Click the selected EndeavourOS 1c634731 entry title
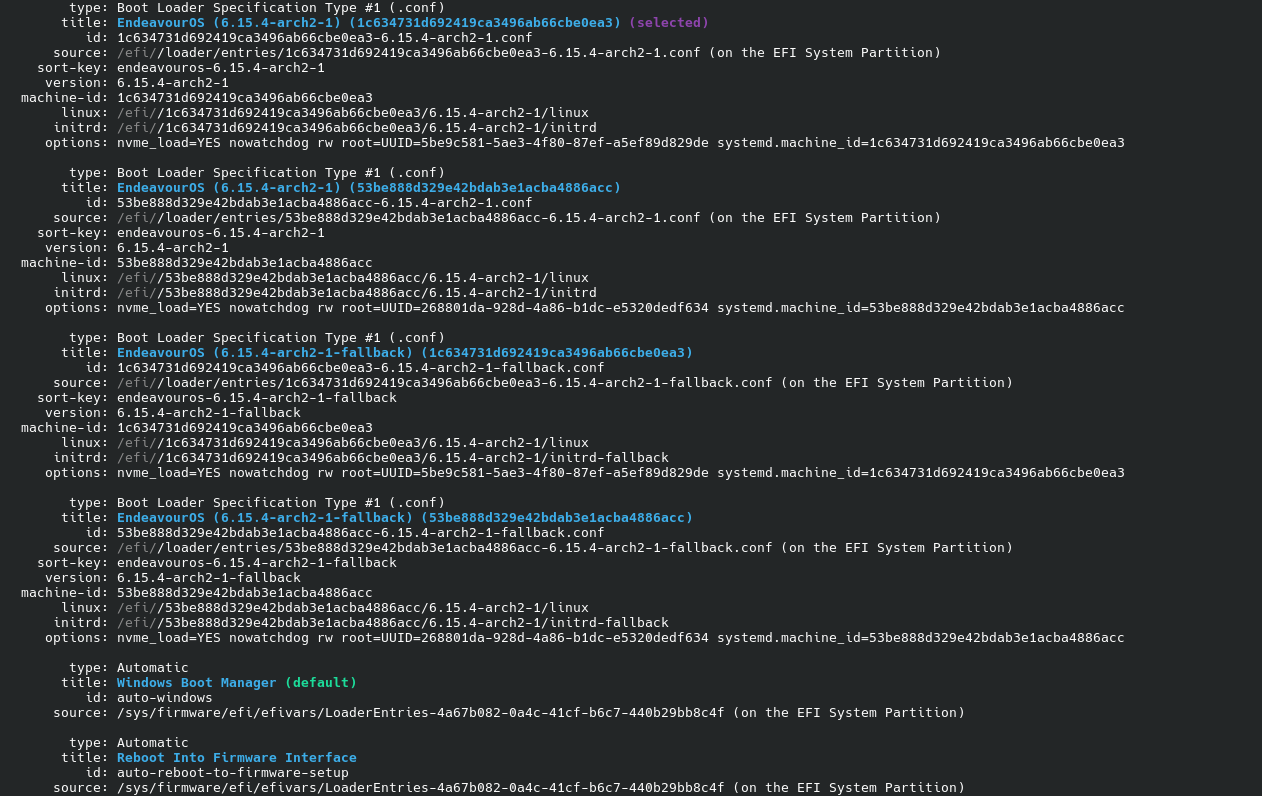Image resolution: width=1262 pixels, height=796 pixels. tap(369, 22)
